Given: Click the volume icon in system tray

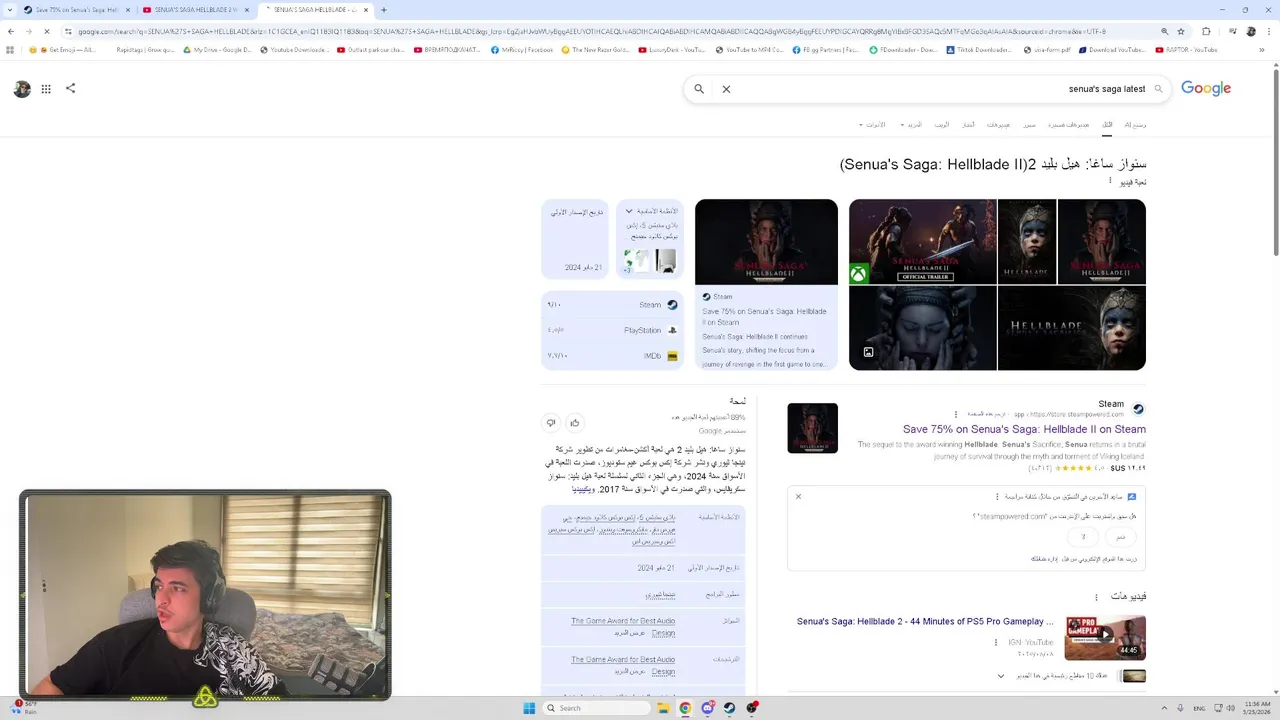Looking at the screenshot, I should [x=1230, y=708].
